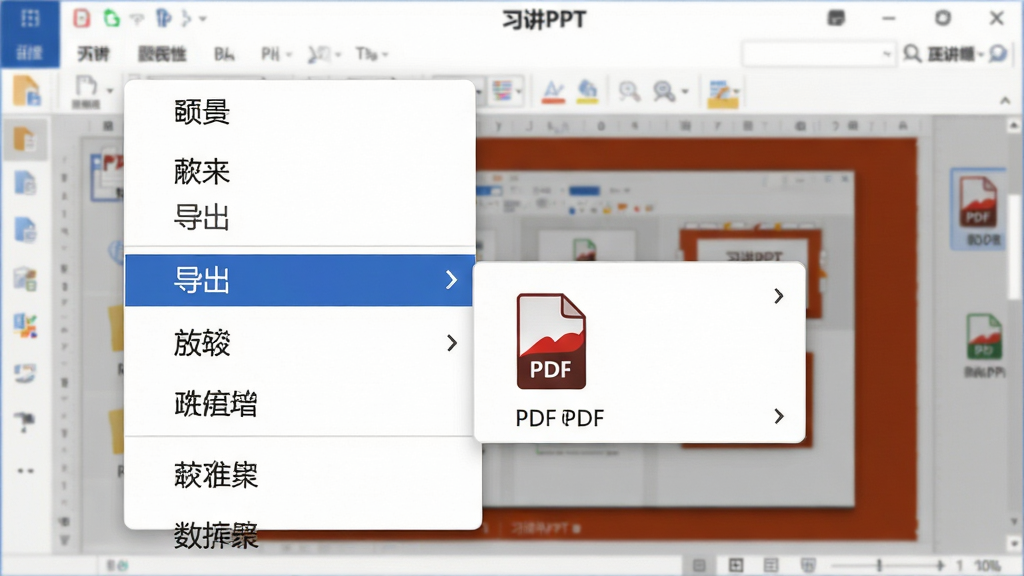
Task: Open the ribbon display options icon
Action: click(836, 18)
